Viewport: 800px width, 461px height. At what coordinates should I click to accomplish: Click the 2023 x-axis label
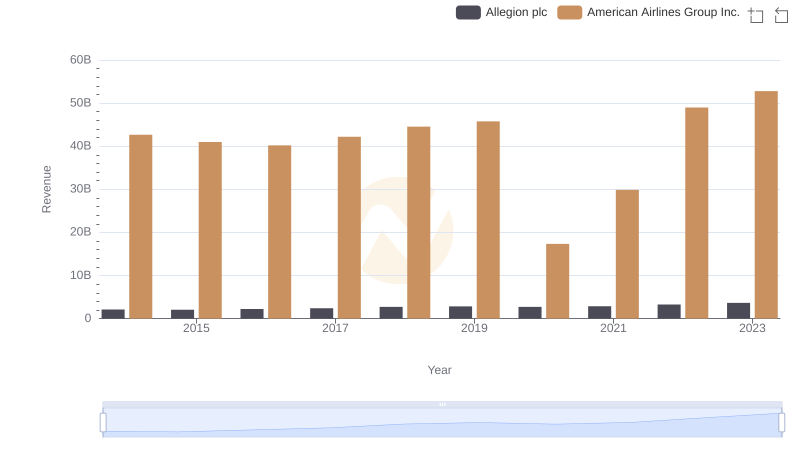[752, 328]
